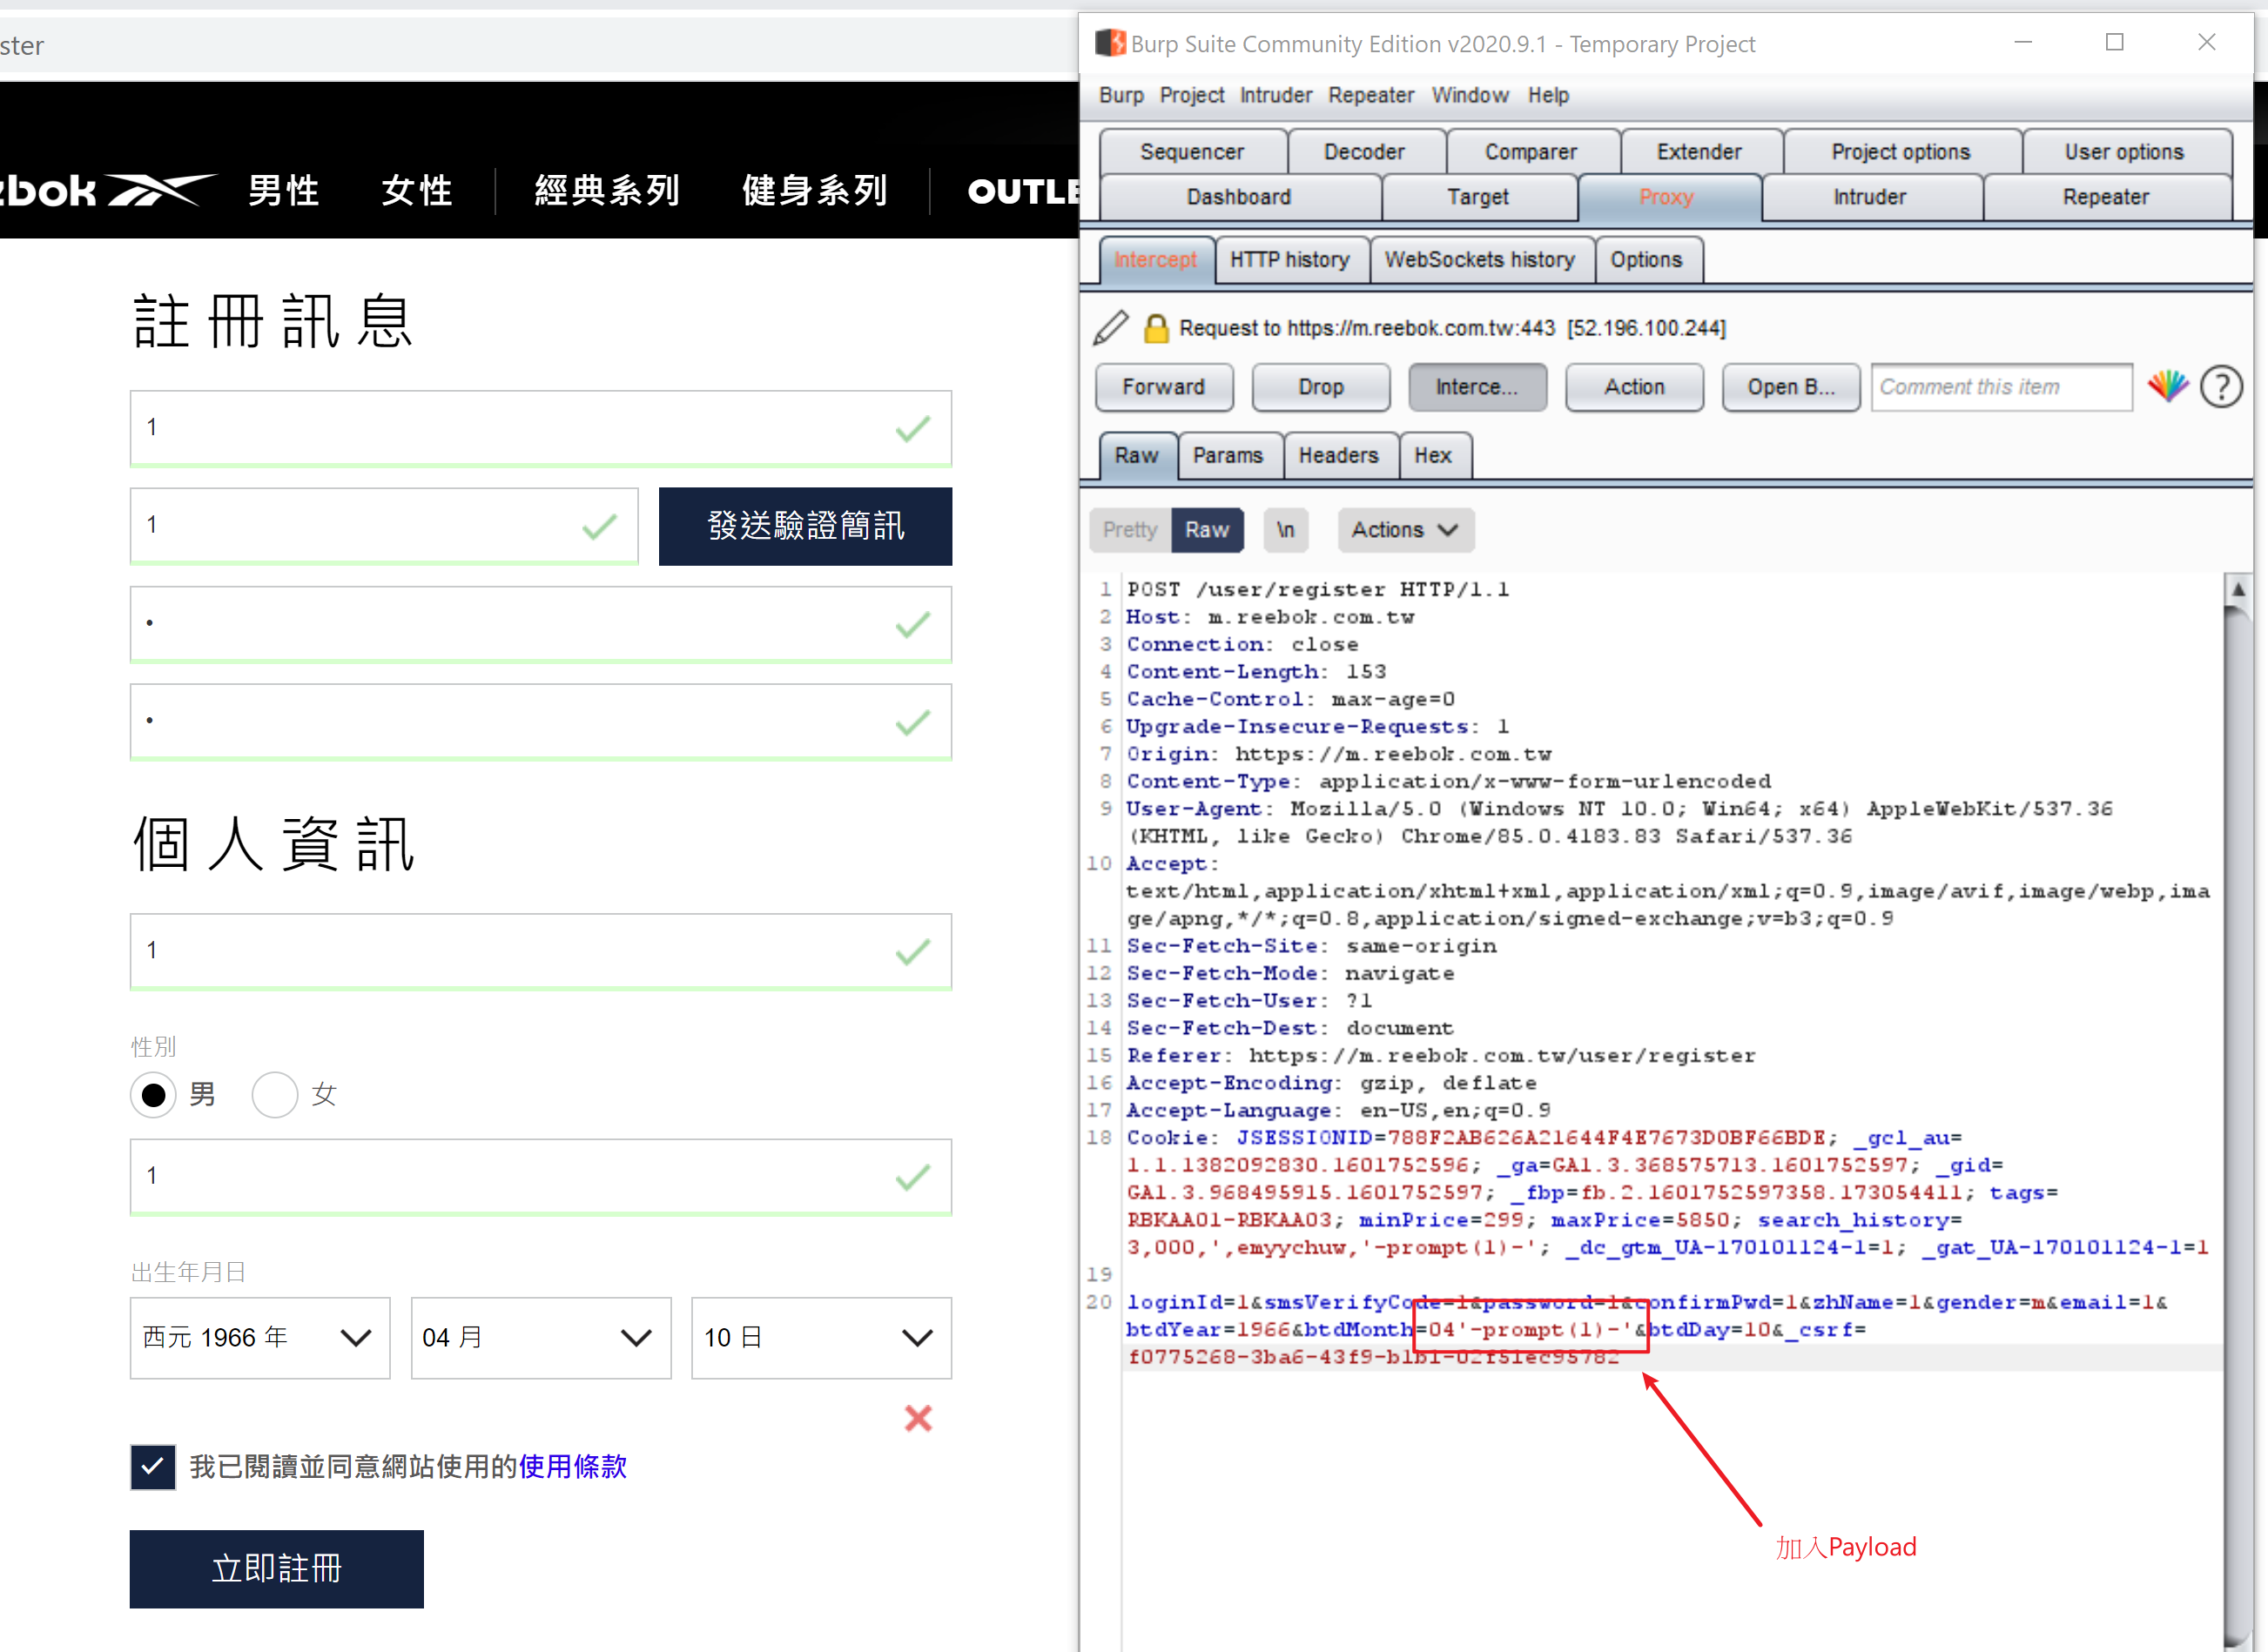Click 發送驗證簡訊 send SMS button
This screenshot has width=2268, height=1652.
pyautogui.click(x=805, y=526)
